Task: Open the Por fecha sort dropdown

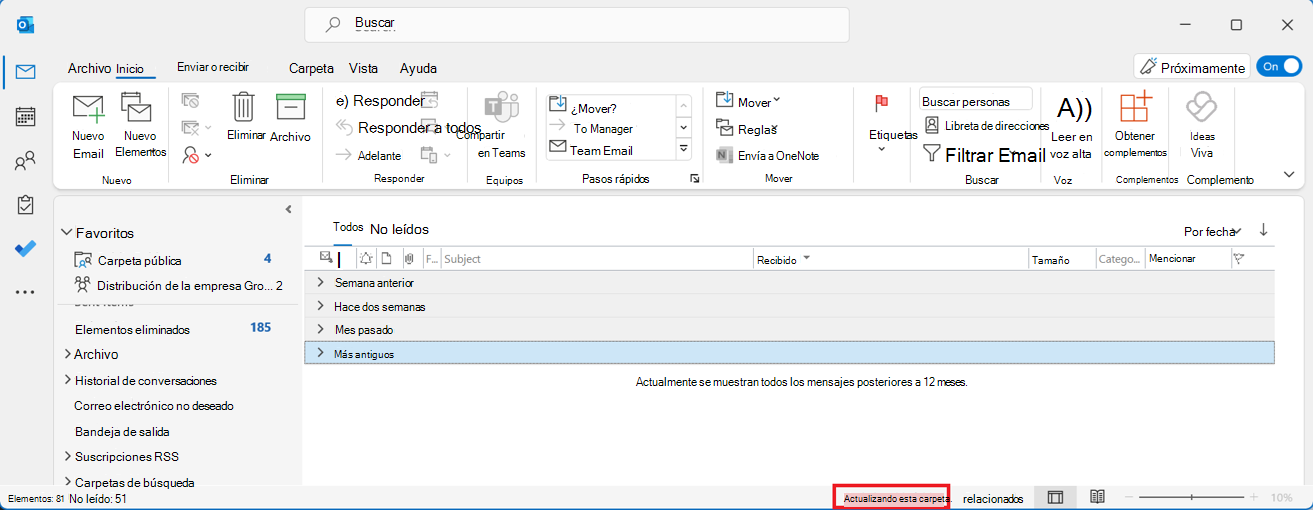Action: coord(1213,231)
